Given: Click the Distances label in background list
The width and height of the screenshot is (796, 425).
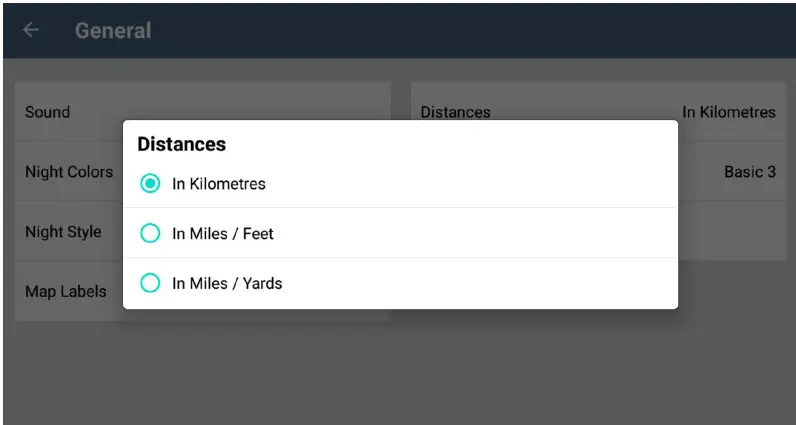Looking at the screenshot, I should tap(455, 112).
